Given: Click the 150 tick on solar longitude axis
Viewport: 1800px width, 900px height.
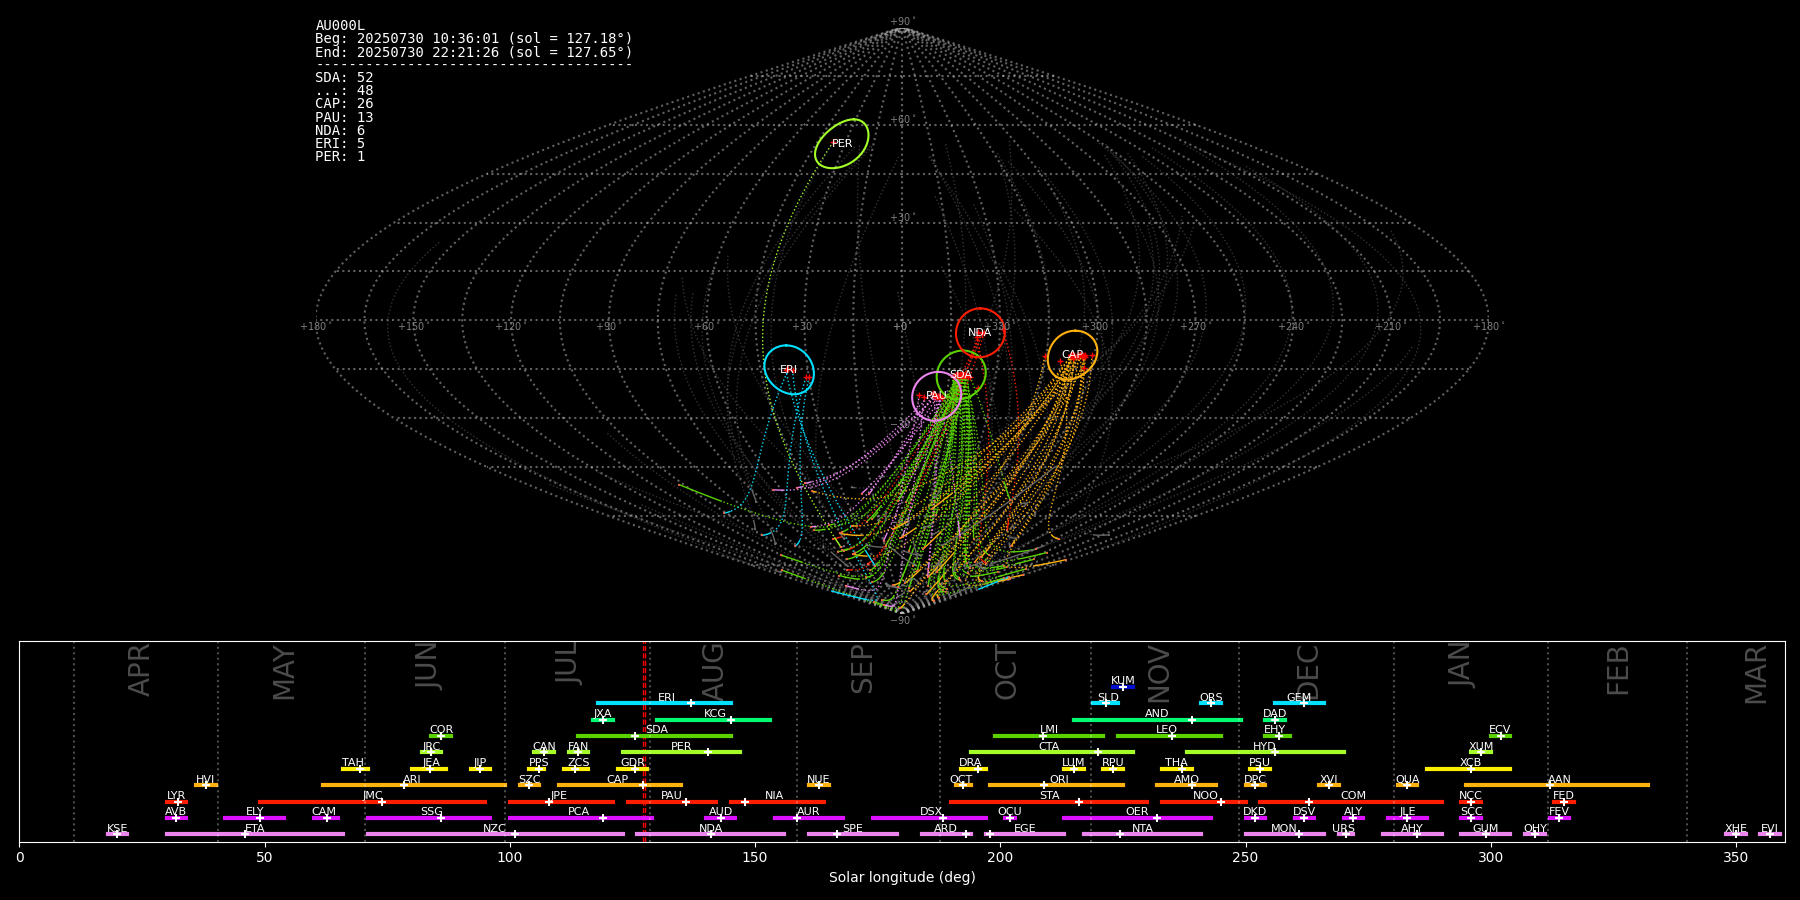Looking at the screenshot, I should [755, 858].
